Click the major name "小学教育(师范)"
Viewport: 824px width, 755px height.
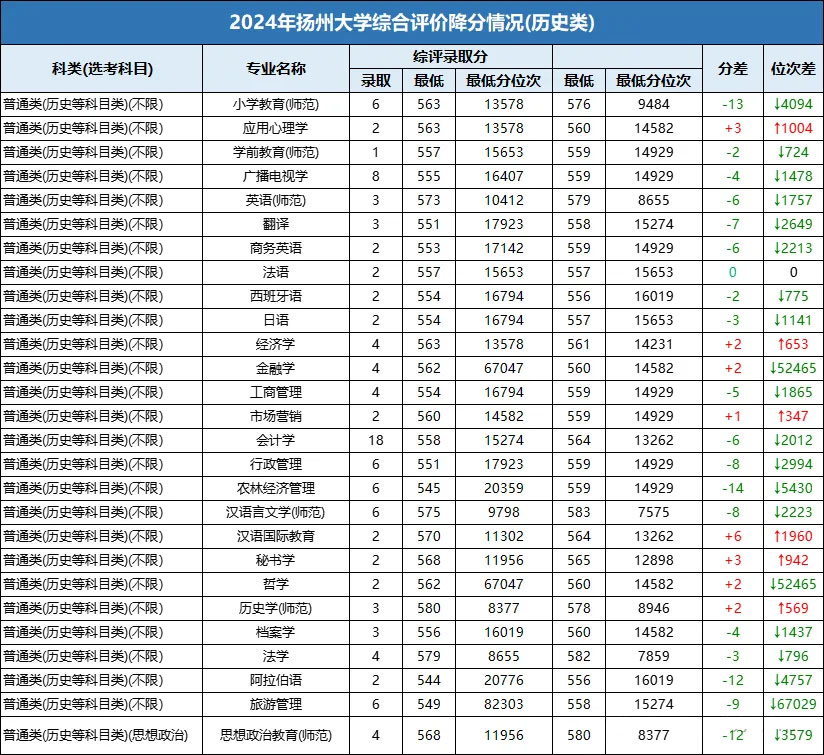pyautogui.click(x=276, y=105)
